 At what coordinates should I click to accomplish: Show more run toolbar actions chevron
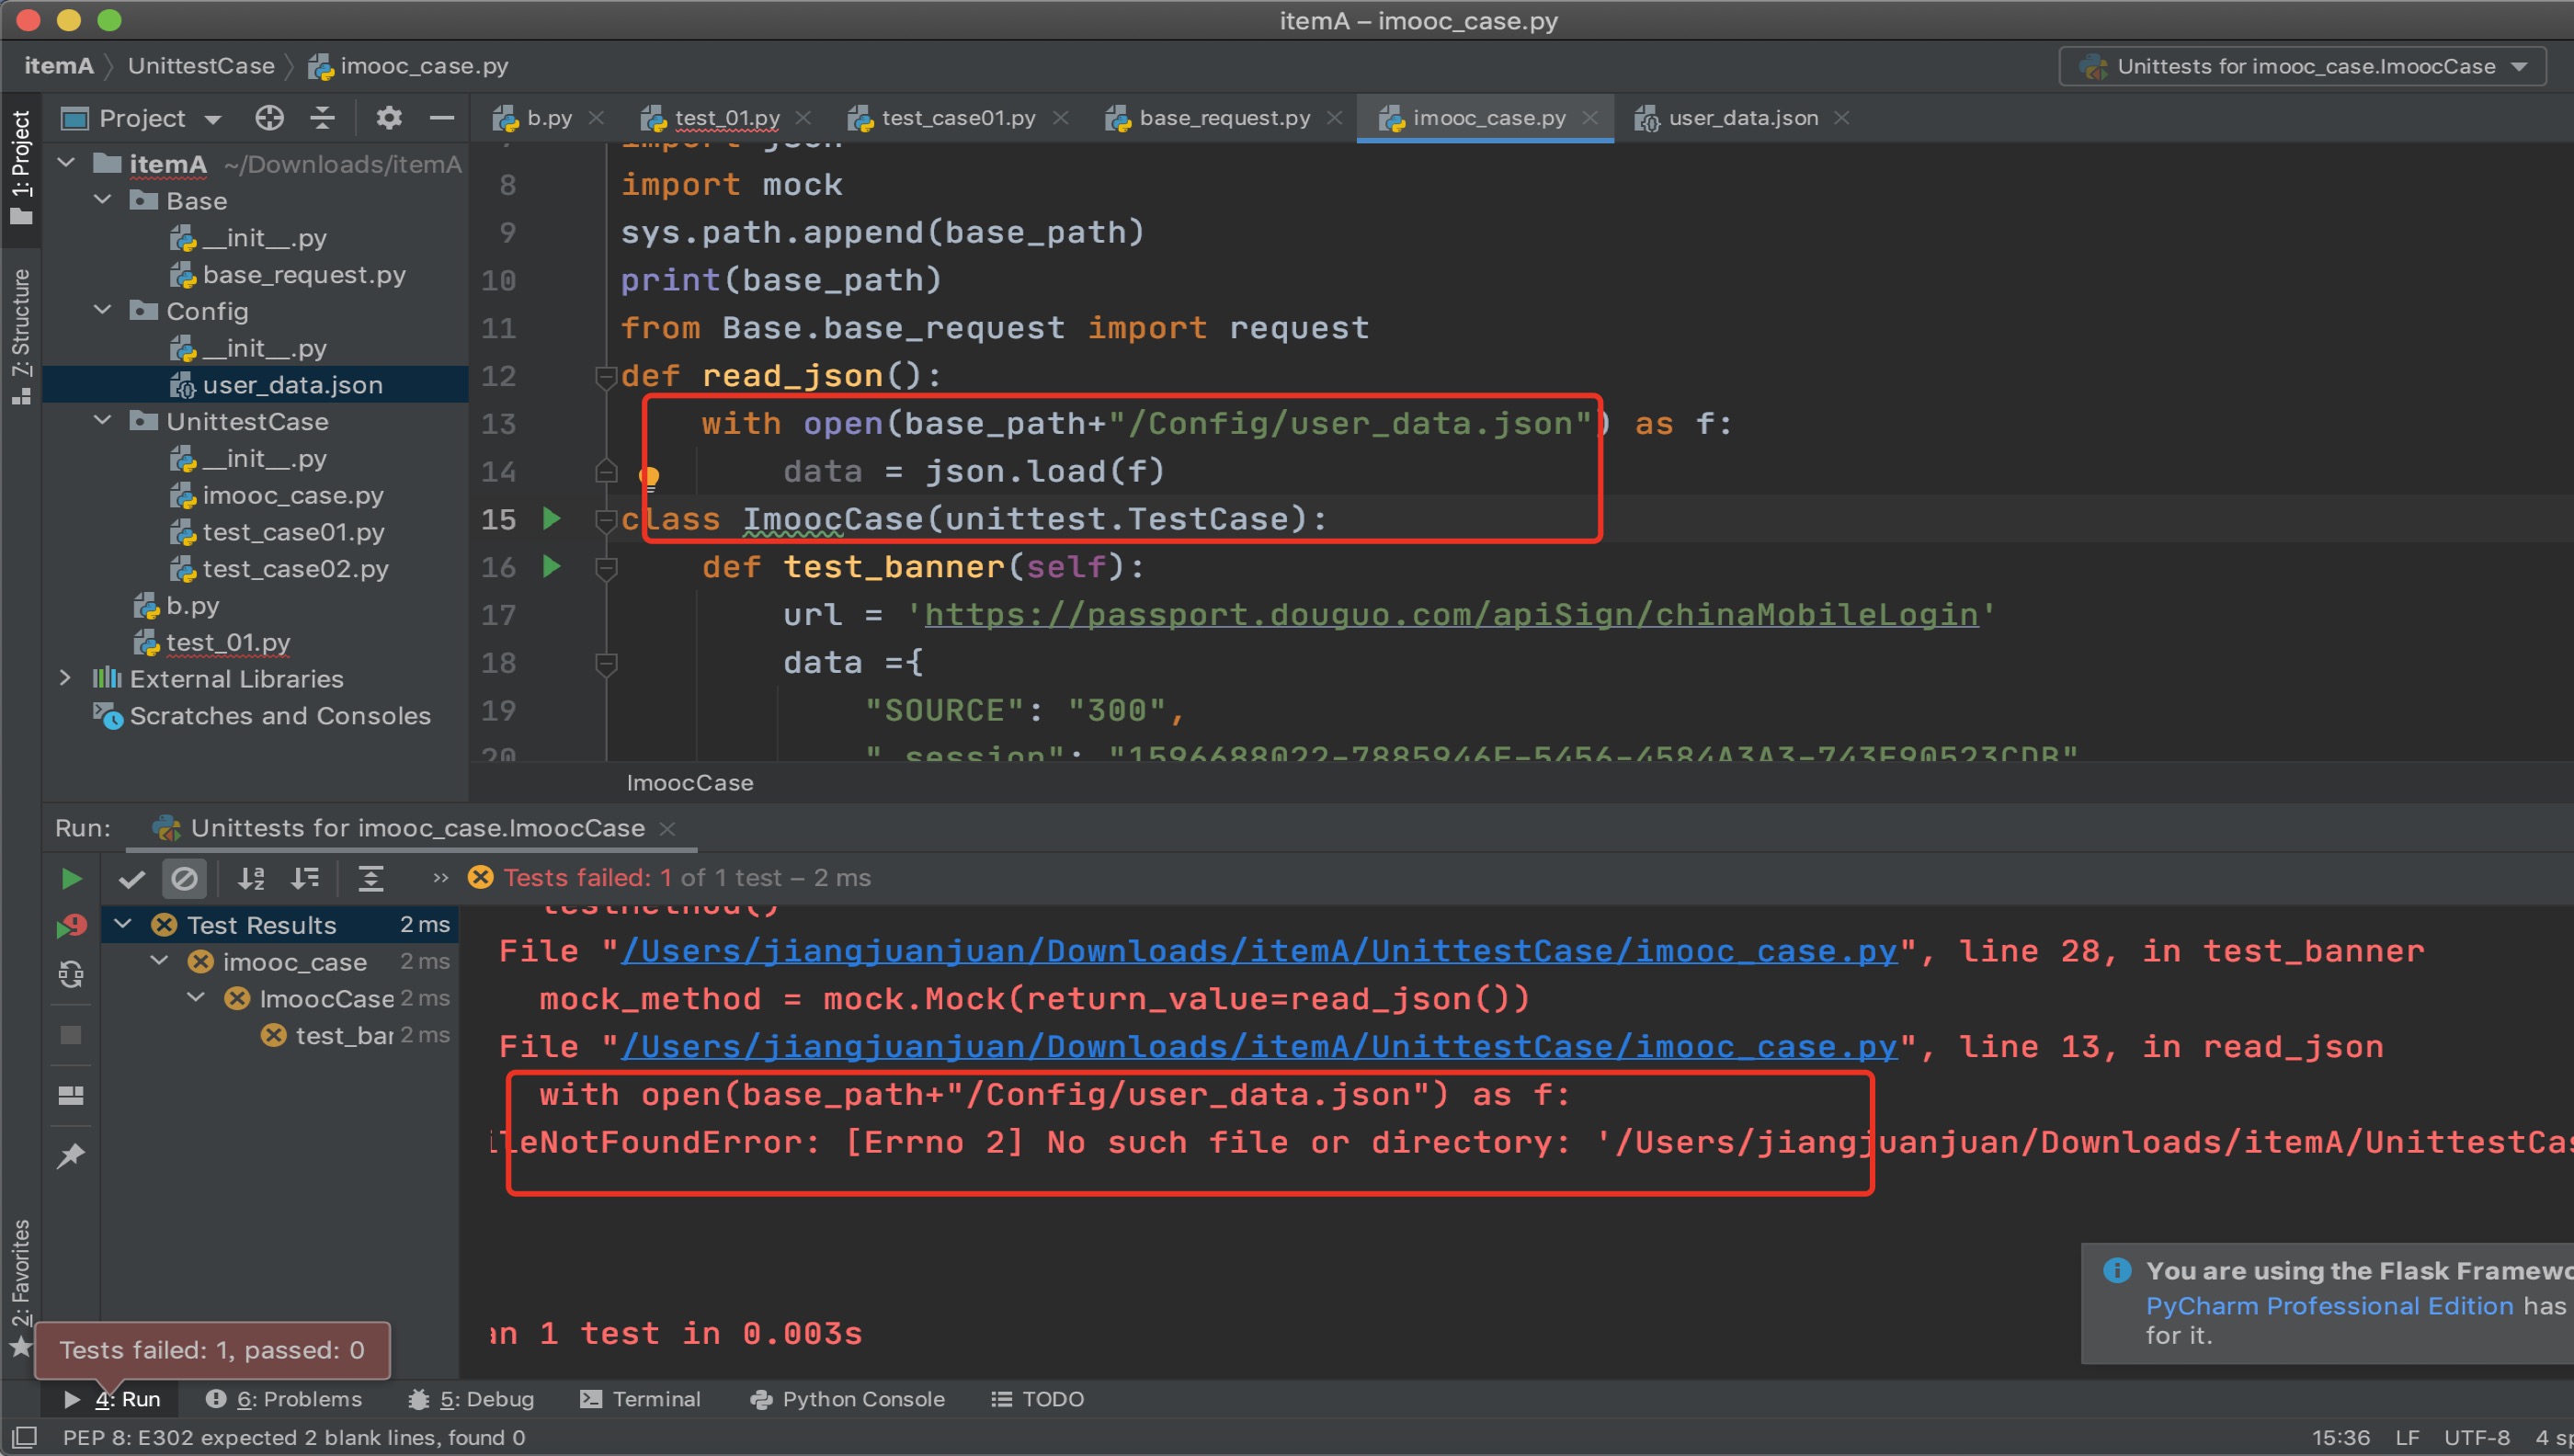440,878
